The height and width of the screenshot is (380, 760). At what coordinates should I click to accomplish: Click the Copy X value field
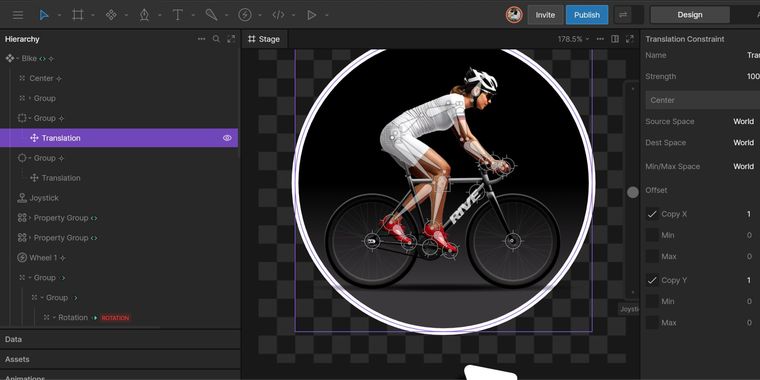point(749,214)
